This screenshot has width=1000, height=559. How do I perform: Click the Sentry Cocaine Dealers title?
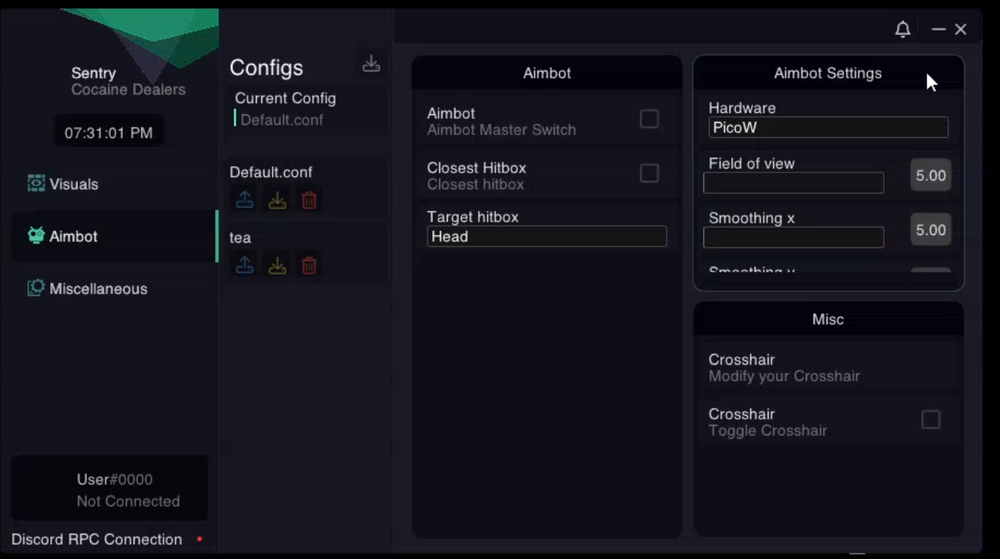click(128, 82)
